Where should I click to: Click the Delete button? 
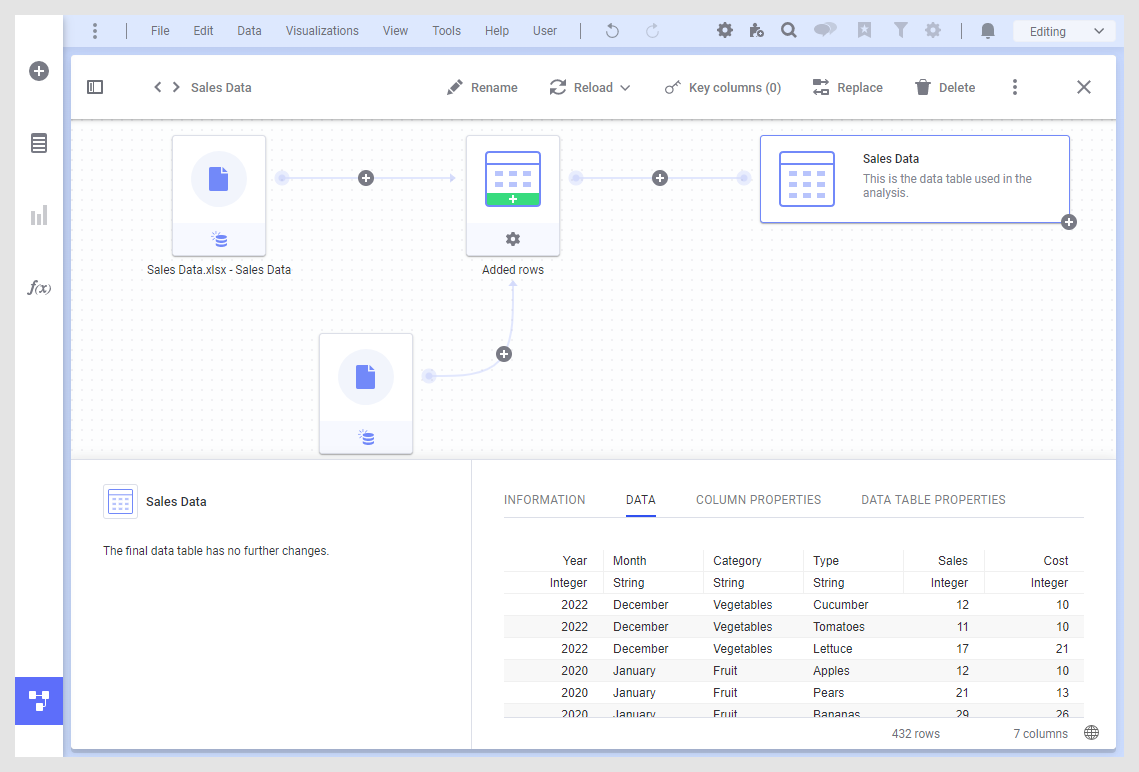tap(945, 88)
